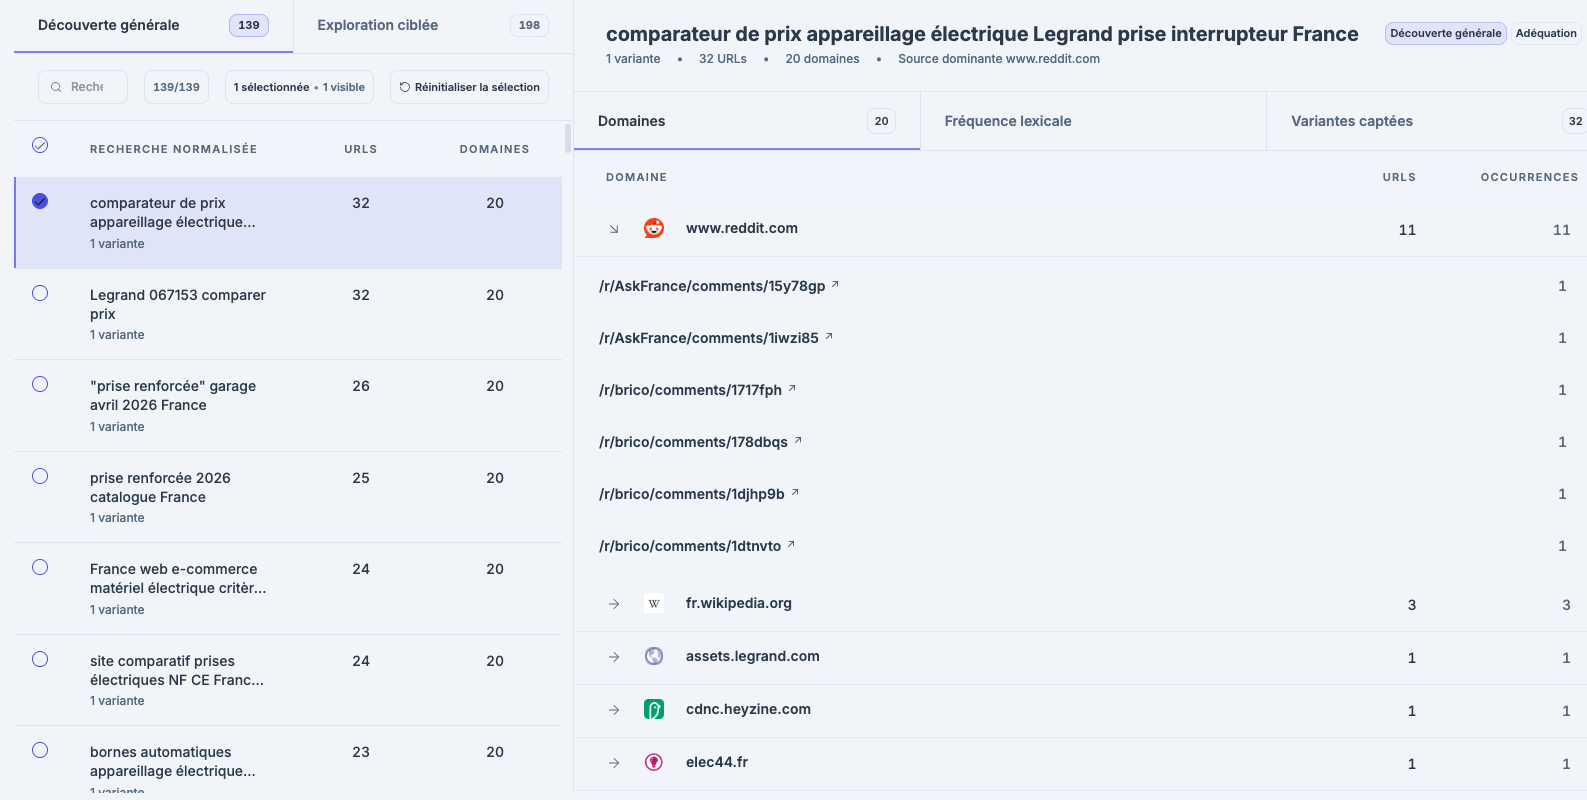Click the reset arrow icon in Réinitialiser

pos(405,87)
